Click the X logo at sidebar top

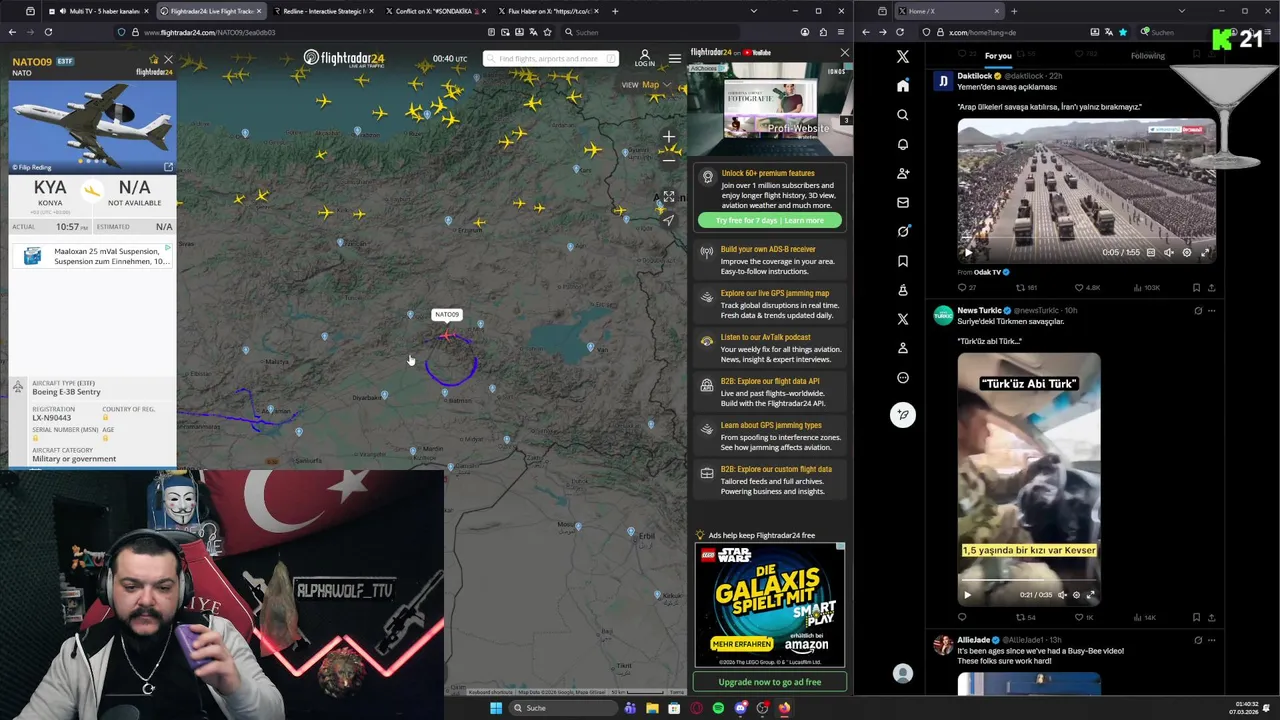903,57
